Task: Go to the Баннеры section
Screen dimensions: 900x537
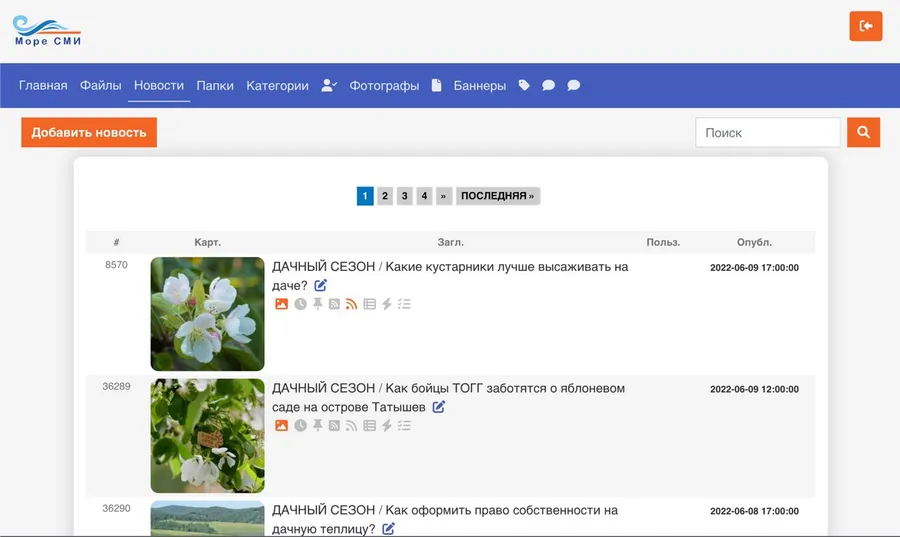Action: coord(480,86)
